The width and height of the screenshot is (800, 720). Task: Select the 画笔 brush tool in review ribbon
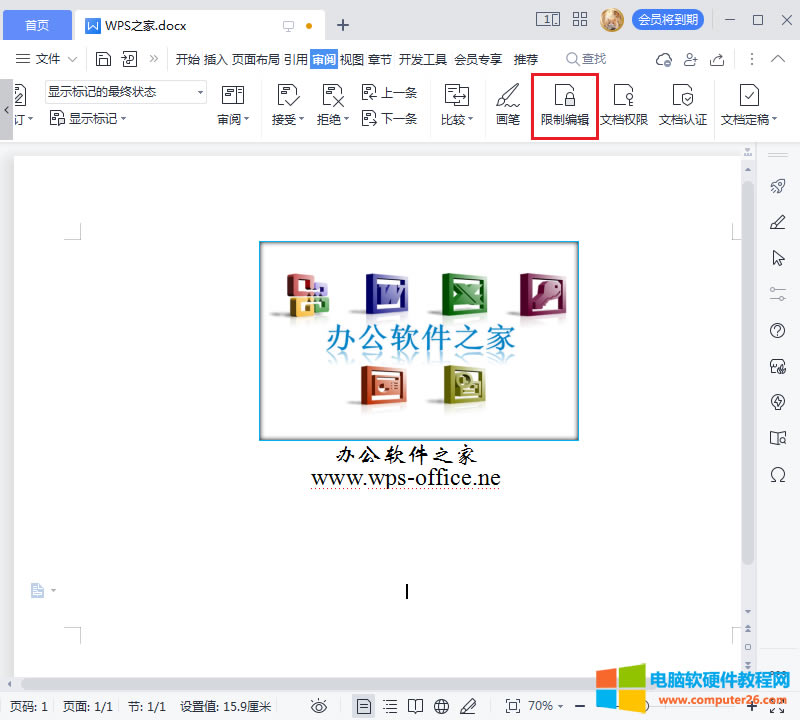[x=507, y=103]
